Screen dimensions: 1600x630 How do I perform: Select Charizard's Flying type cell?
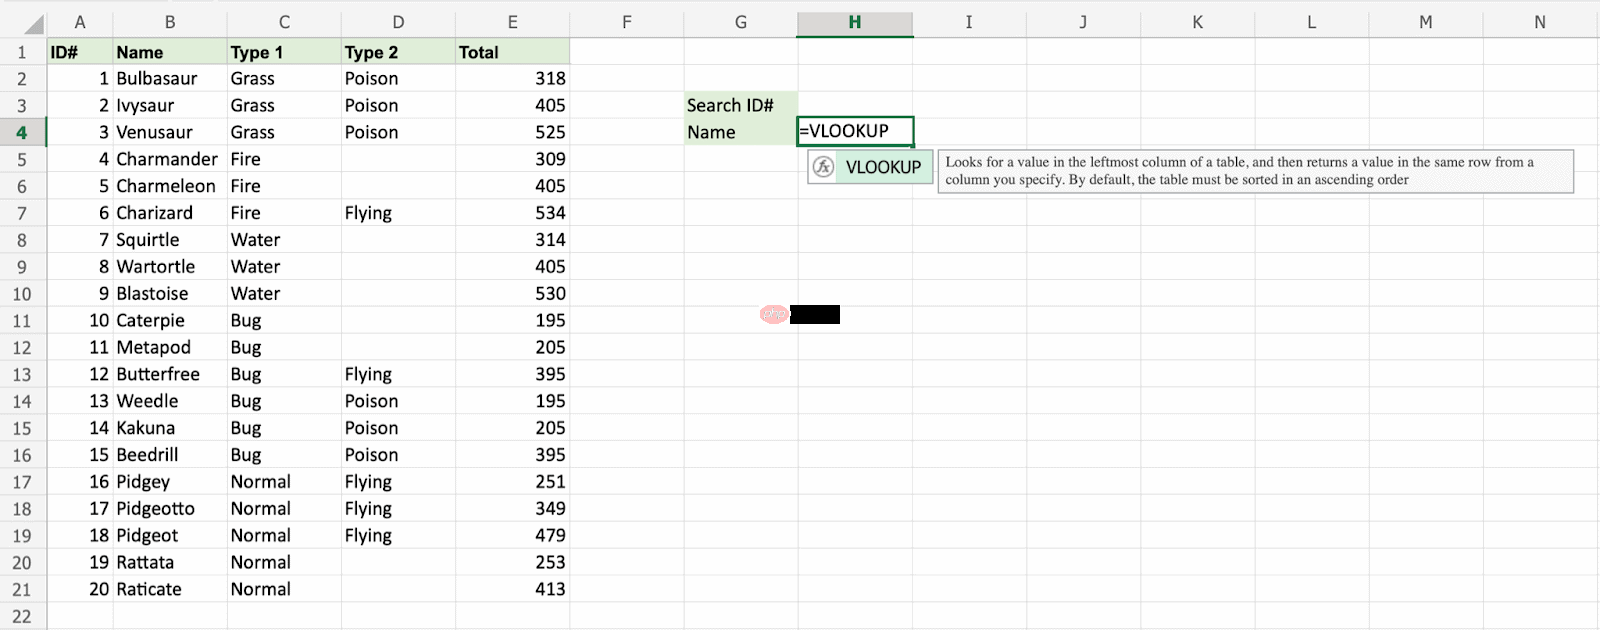pos(398,213)
